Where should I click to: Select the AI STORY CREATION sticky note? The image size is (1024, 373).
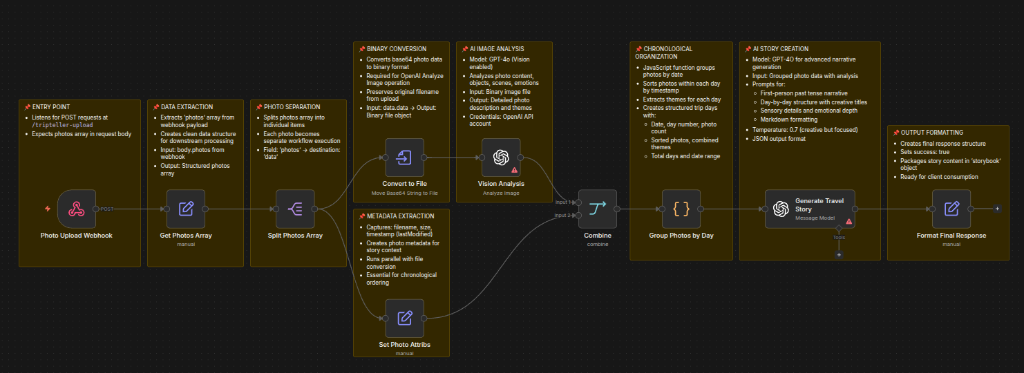click(810, 151)
